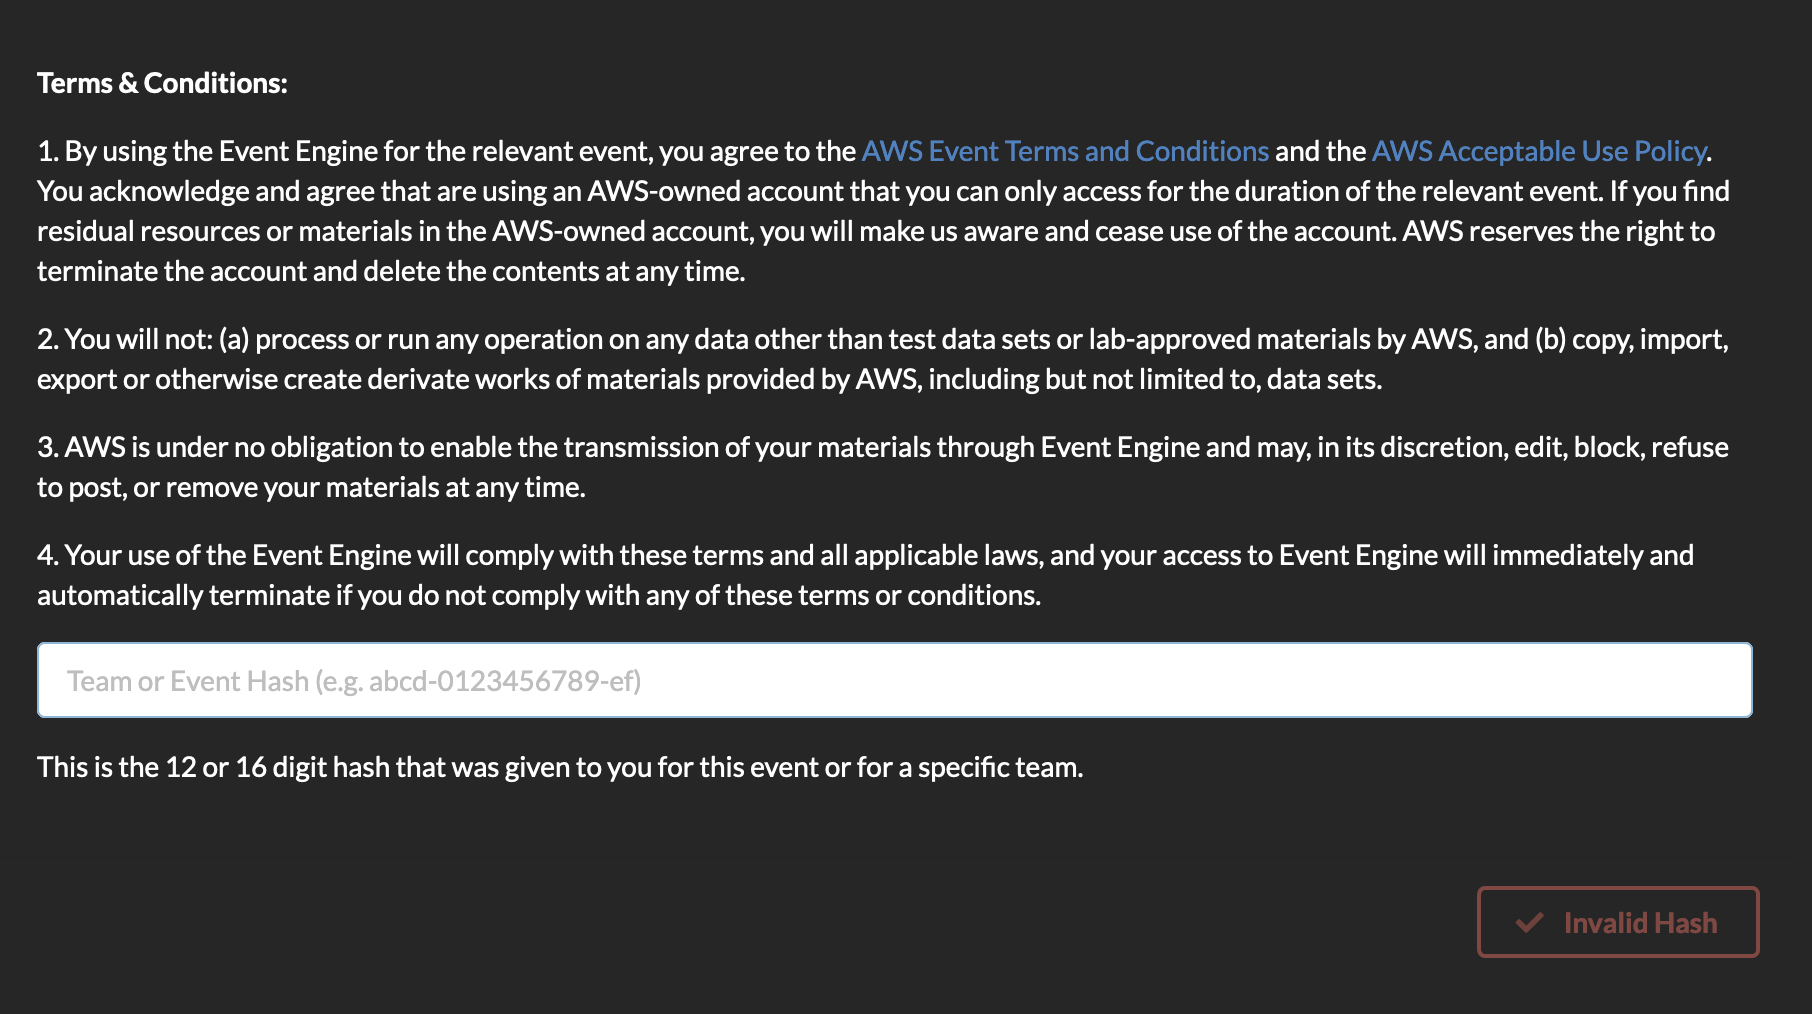
Task: Click the line 'automatically terminate if you do not comply'
Action: 539,595
